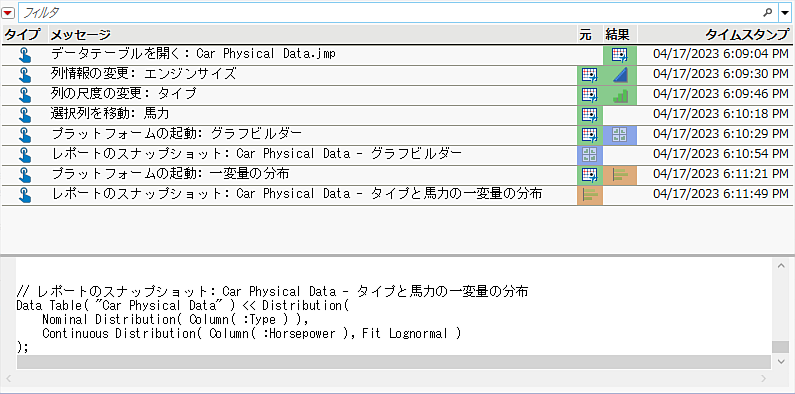
Task: Select message データテーブルを開く: Car Physical Data.jmp
Action: (x=193, y=54)
